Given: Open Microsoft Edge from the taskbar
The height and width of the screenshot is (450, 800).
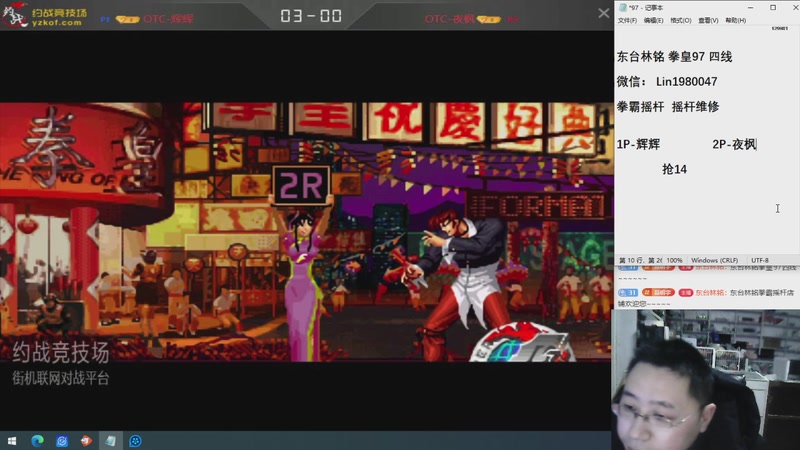Looking at the screenshot, I should click(x=37, y=441).
